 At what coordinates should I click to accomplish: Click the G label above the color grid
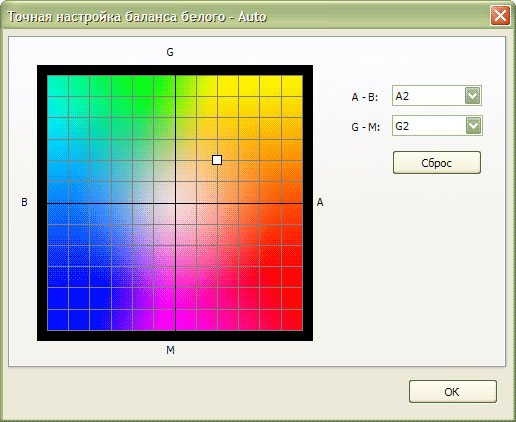170,52
